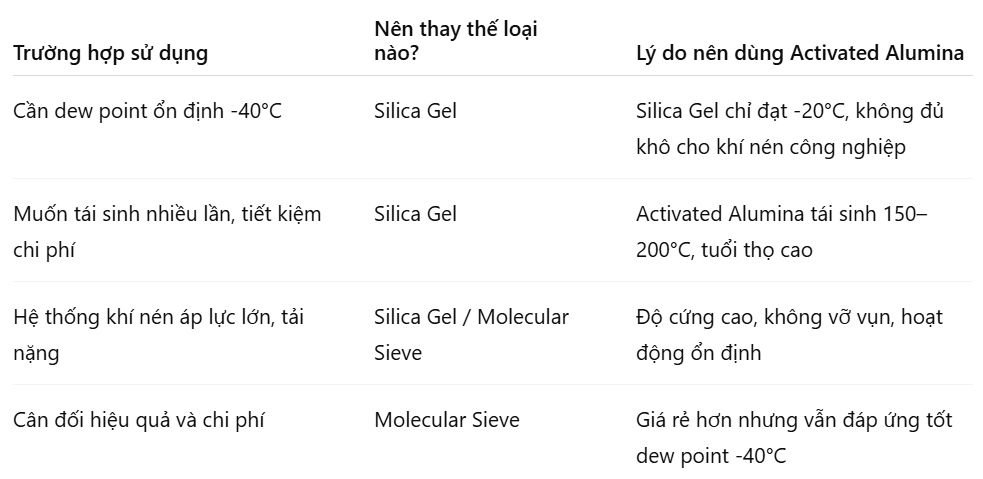Select the 'Lý do nên dùng Activated Alumina' header
The width and height of the screenshot is (983, 479).
800,53
